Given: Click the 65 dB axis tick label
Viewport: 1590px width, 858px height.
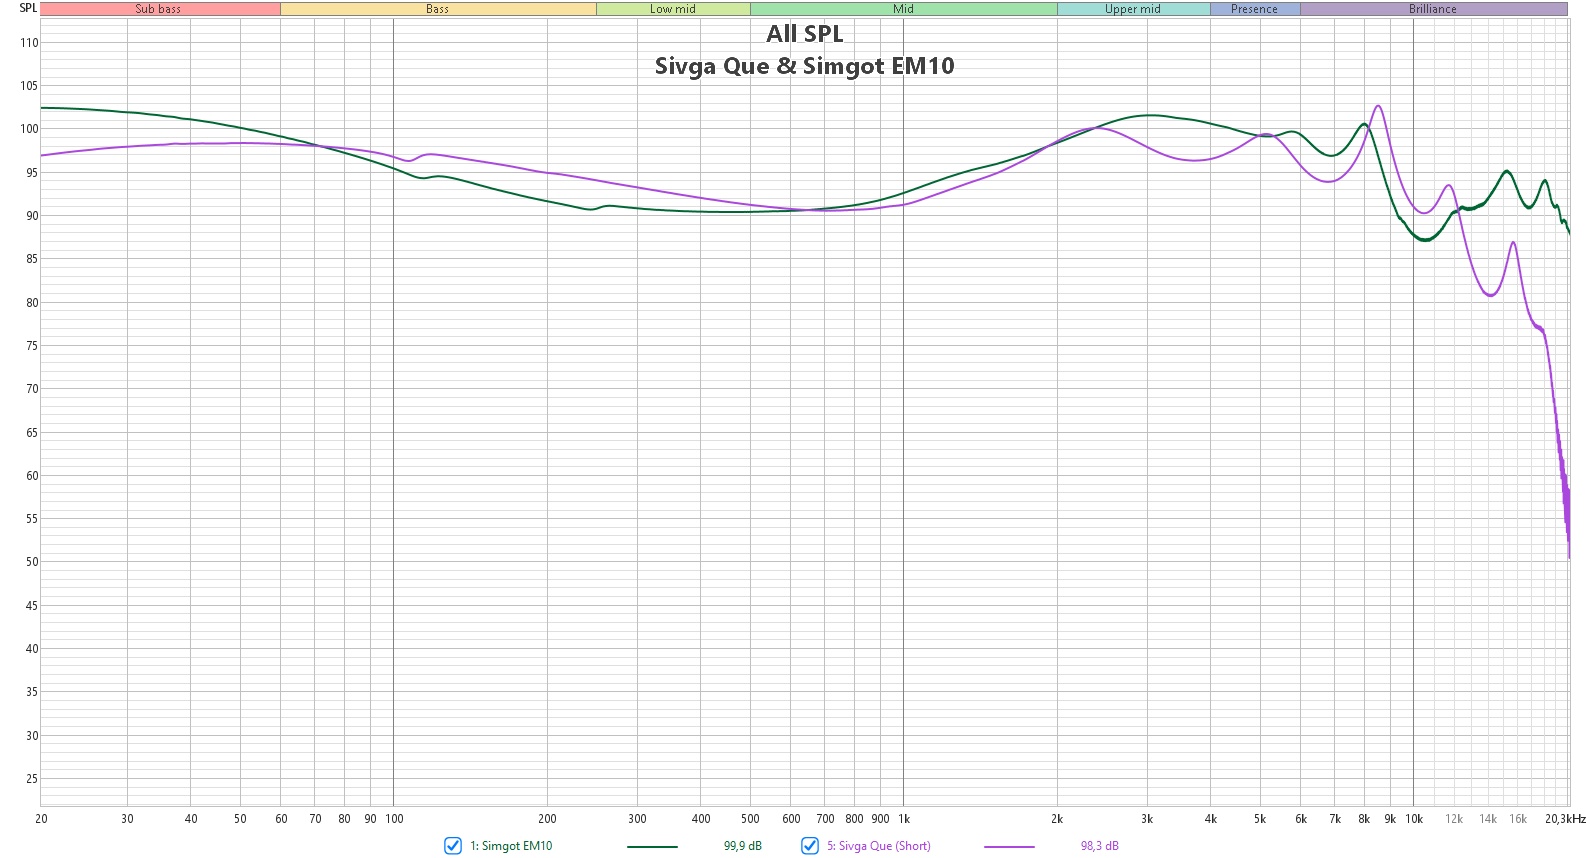Looking at the screenshot, I should (x=32, y=433).
